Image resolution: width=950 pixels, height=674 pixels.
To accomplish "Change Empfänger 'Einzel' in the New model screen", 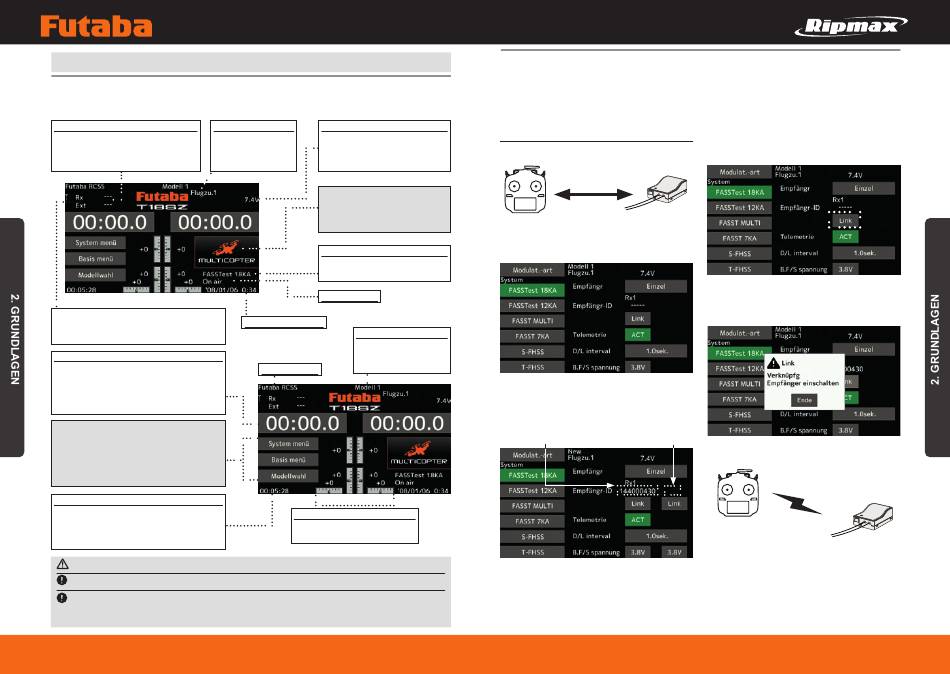I will (x=656, y=472).
